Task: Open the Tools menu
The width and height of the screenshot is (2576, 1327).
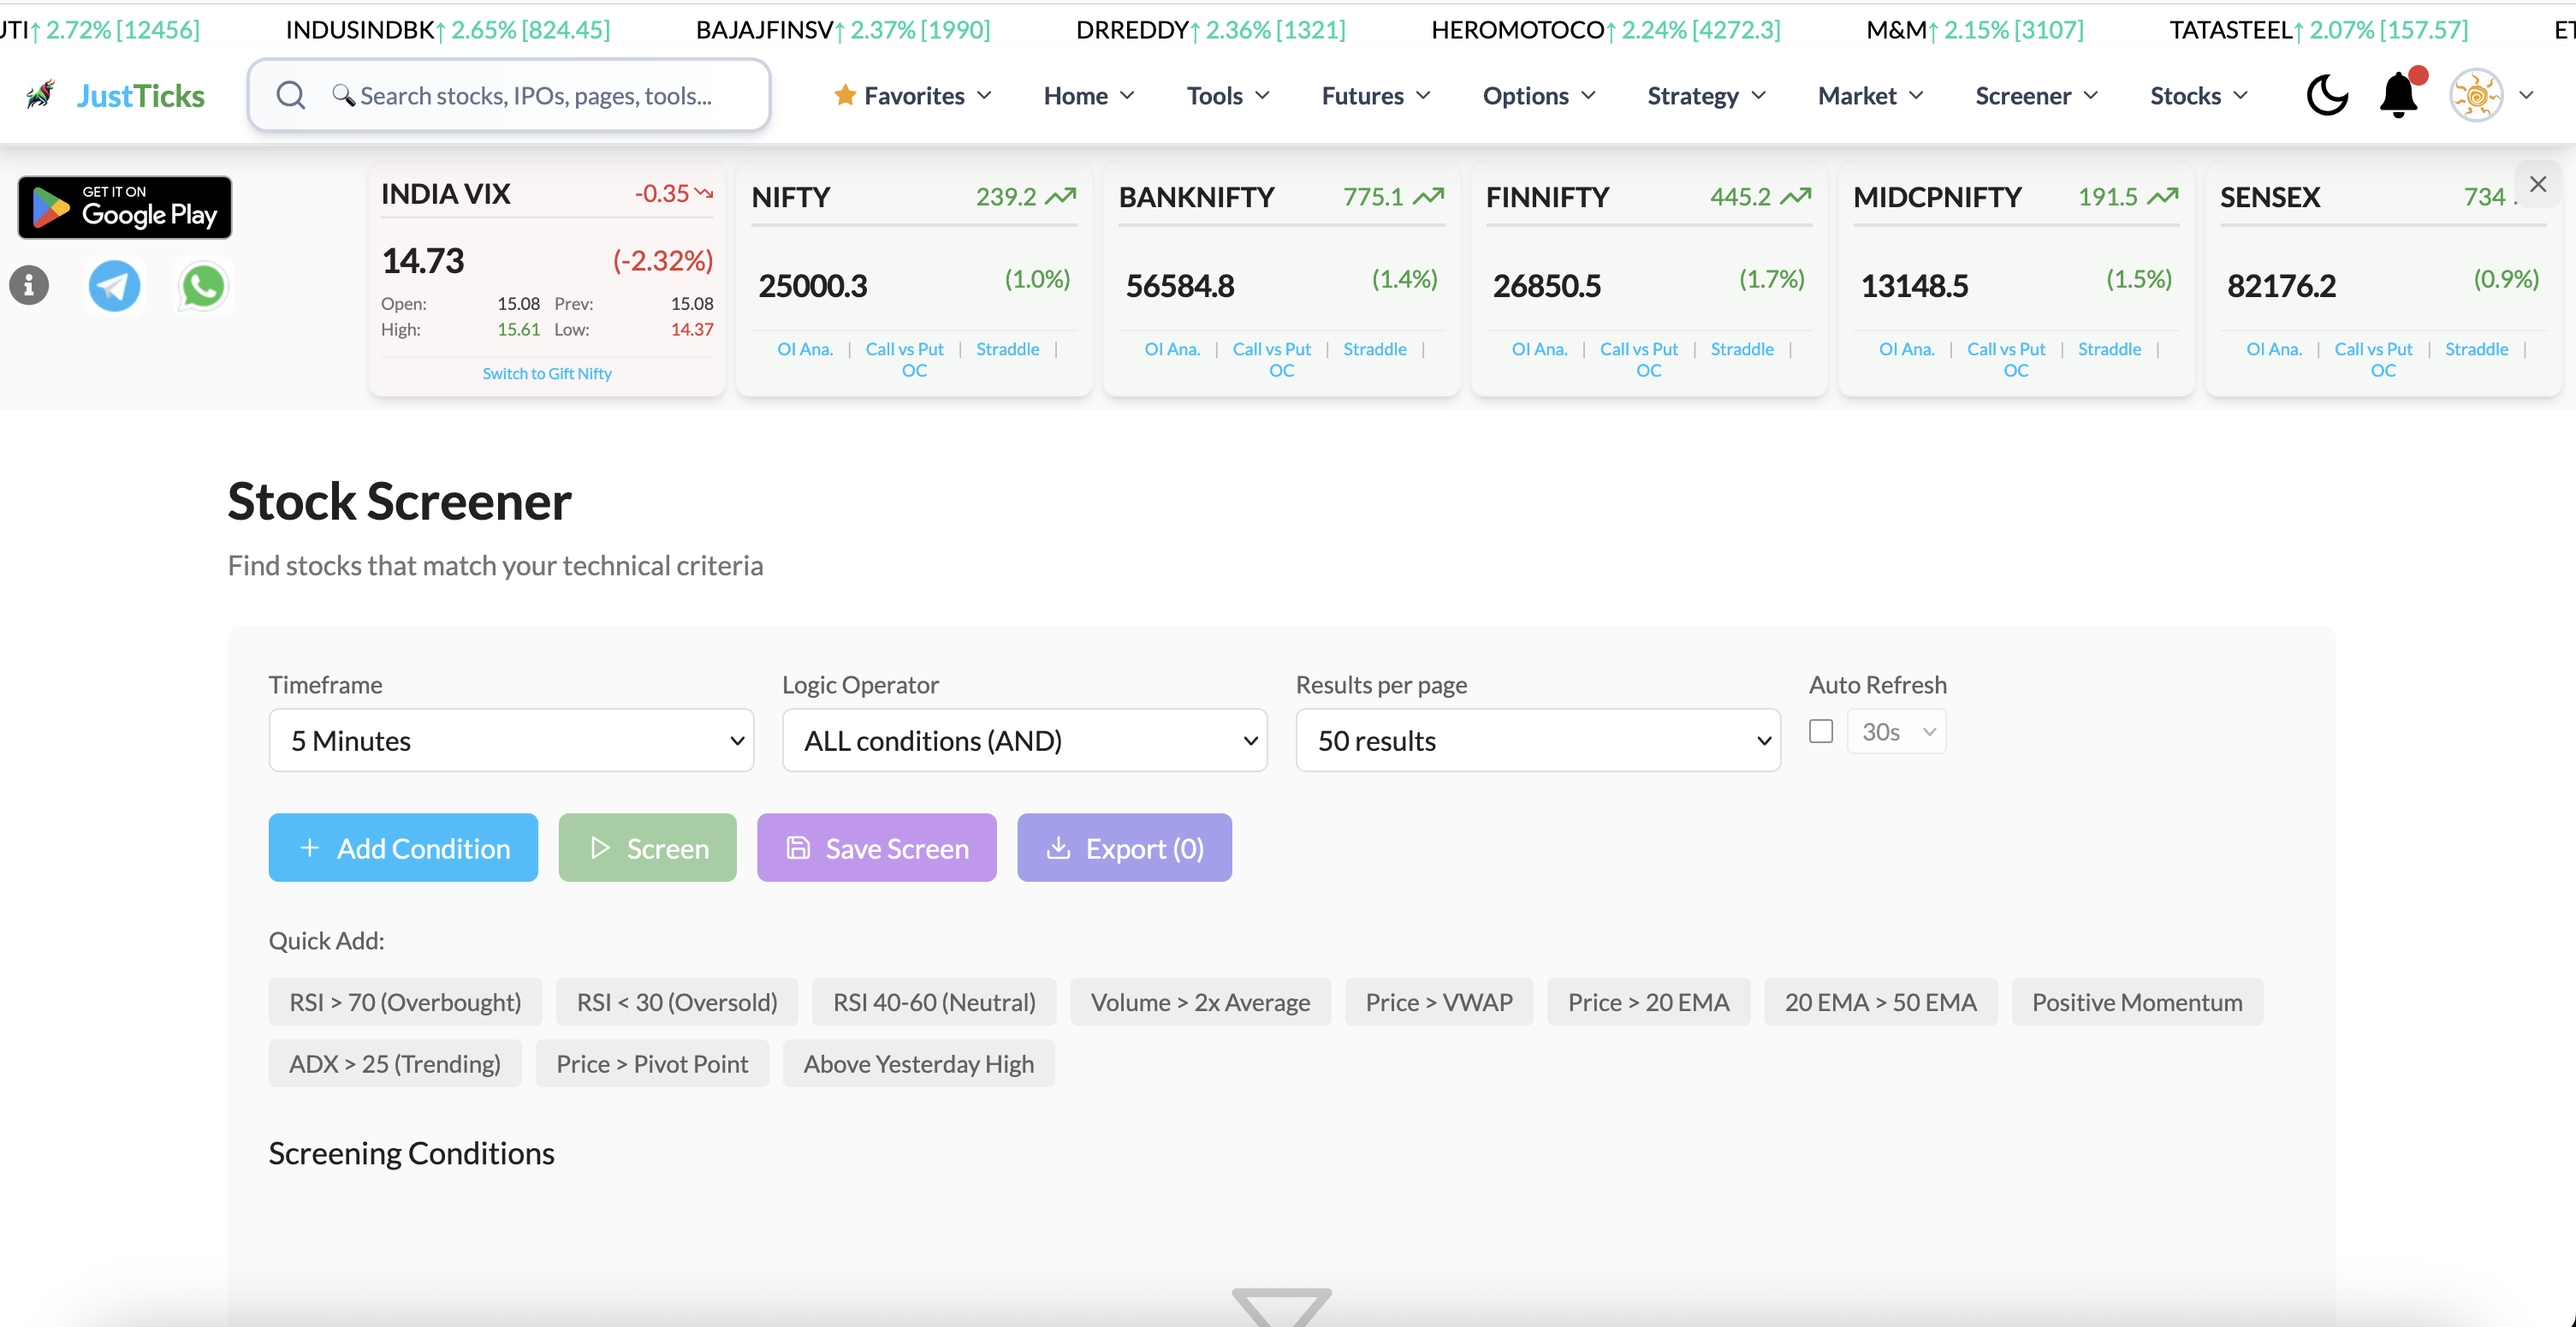Action: pos(1228,96)
